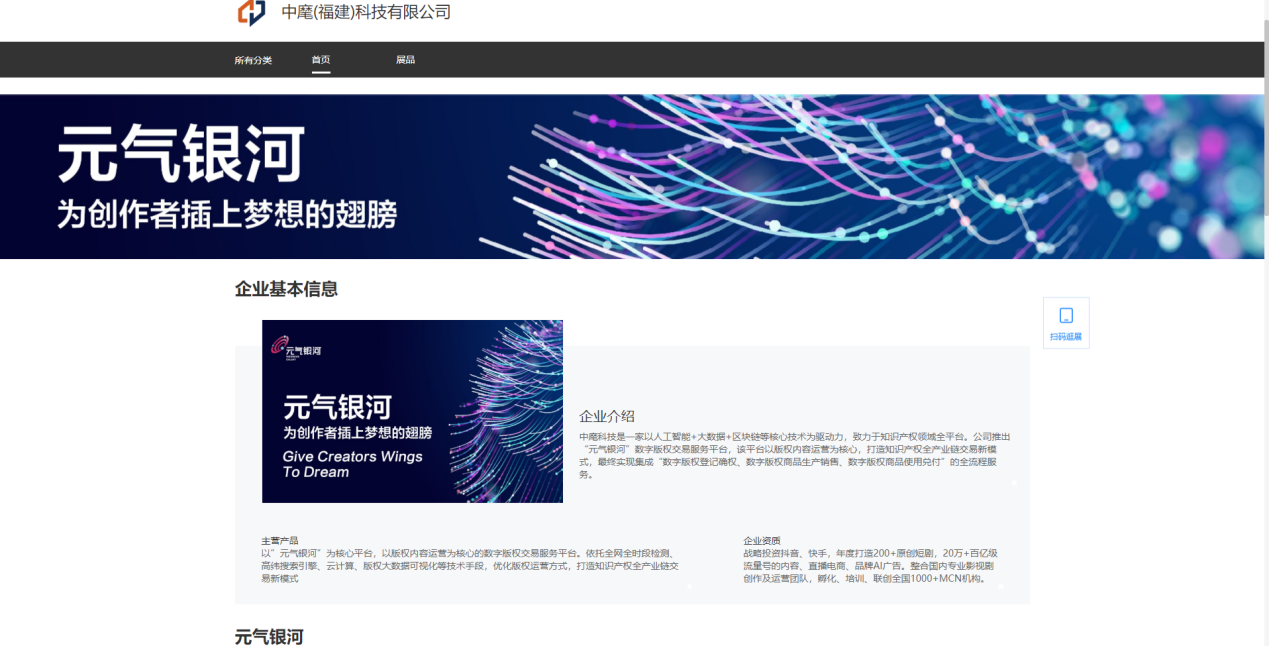Click the 主营产品 label
The height and width of the screenshot is (646, 1269).
pos(279,540)
